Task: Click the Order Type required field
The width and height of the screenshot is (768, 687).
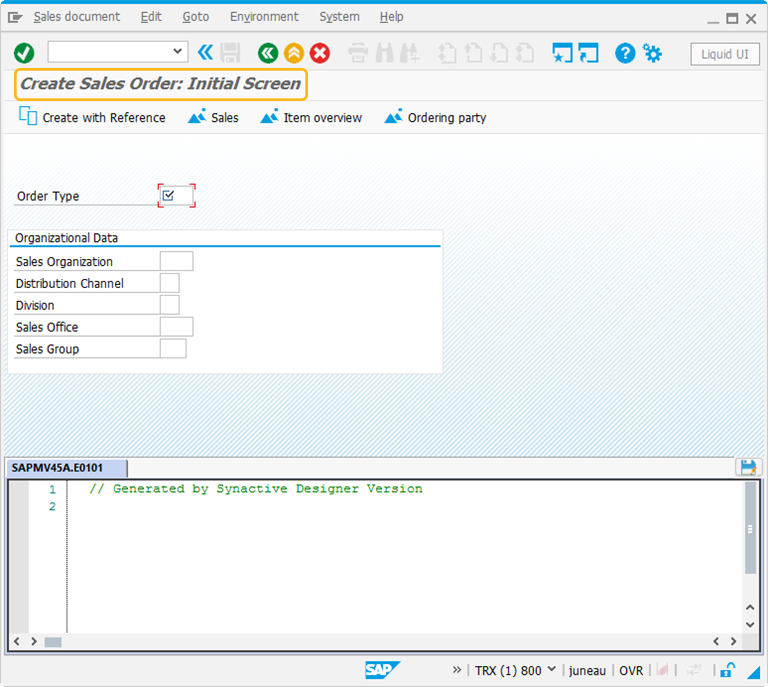Action: (176, 196)
